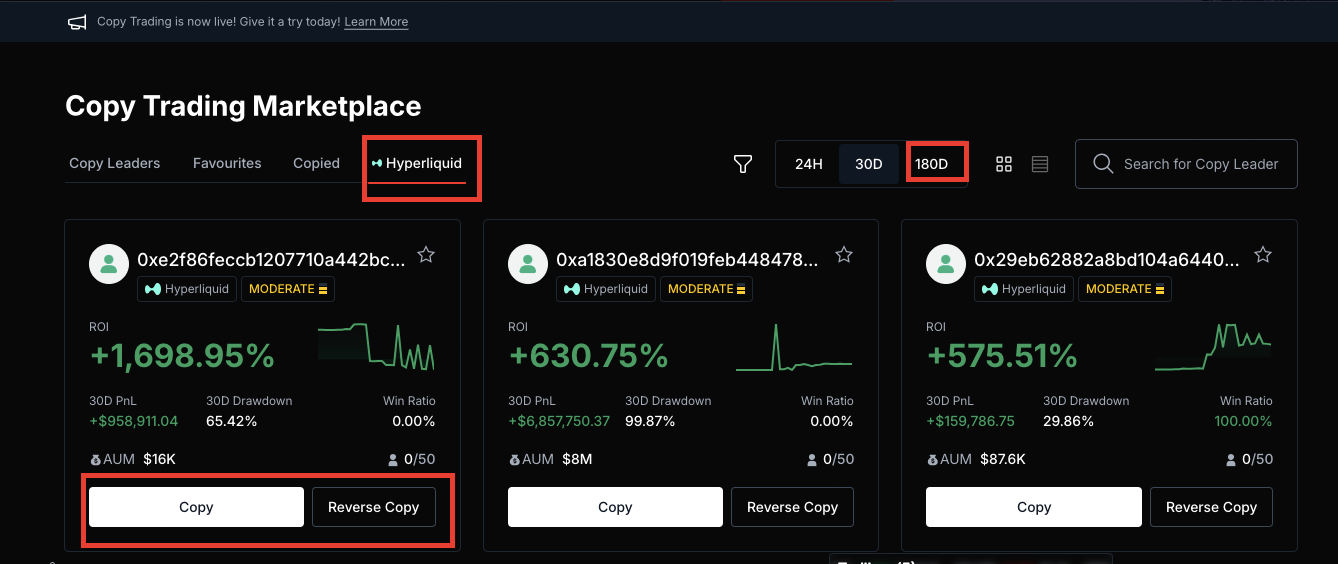Open ROI chart on +575.51% card
Image resolution: width=1338 pixels, height=564 pixels.
1213,347
